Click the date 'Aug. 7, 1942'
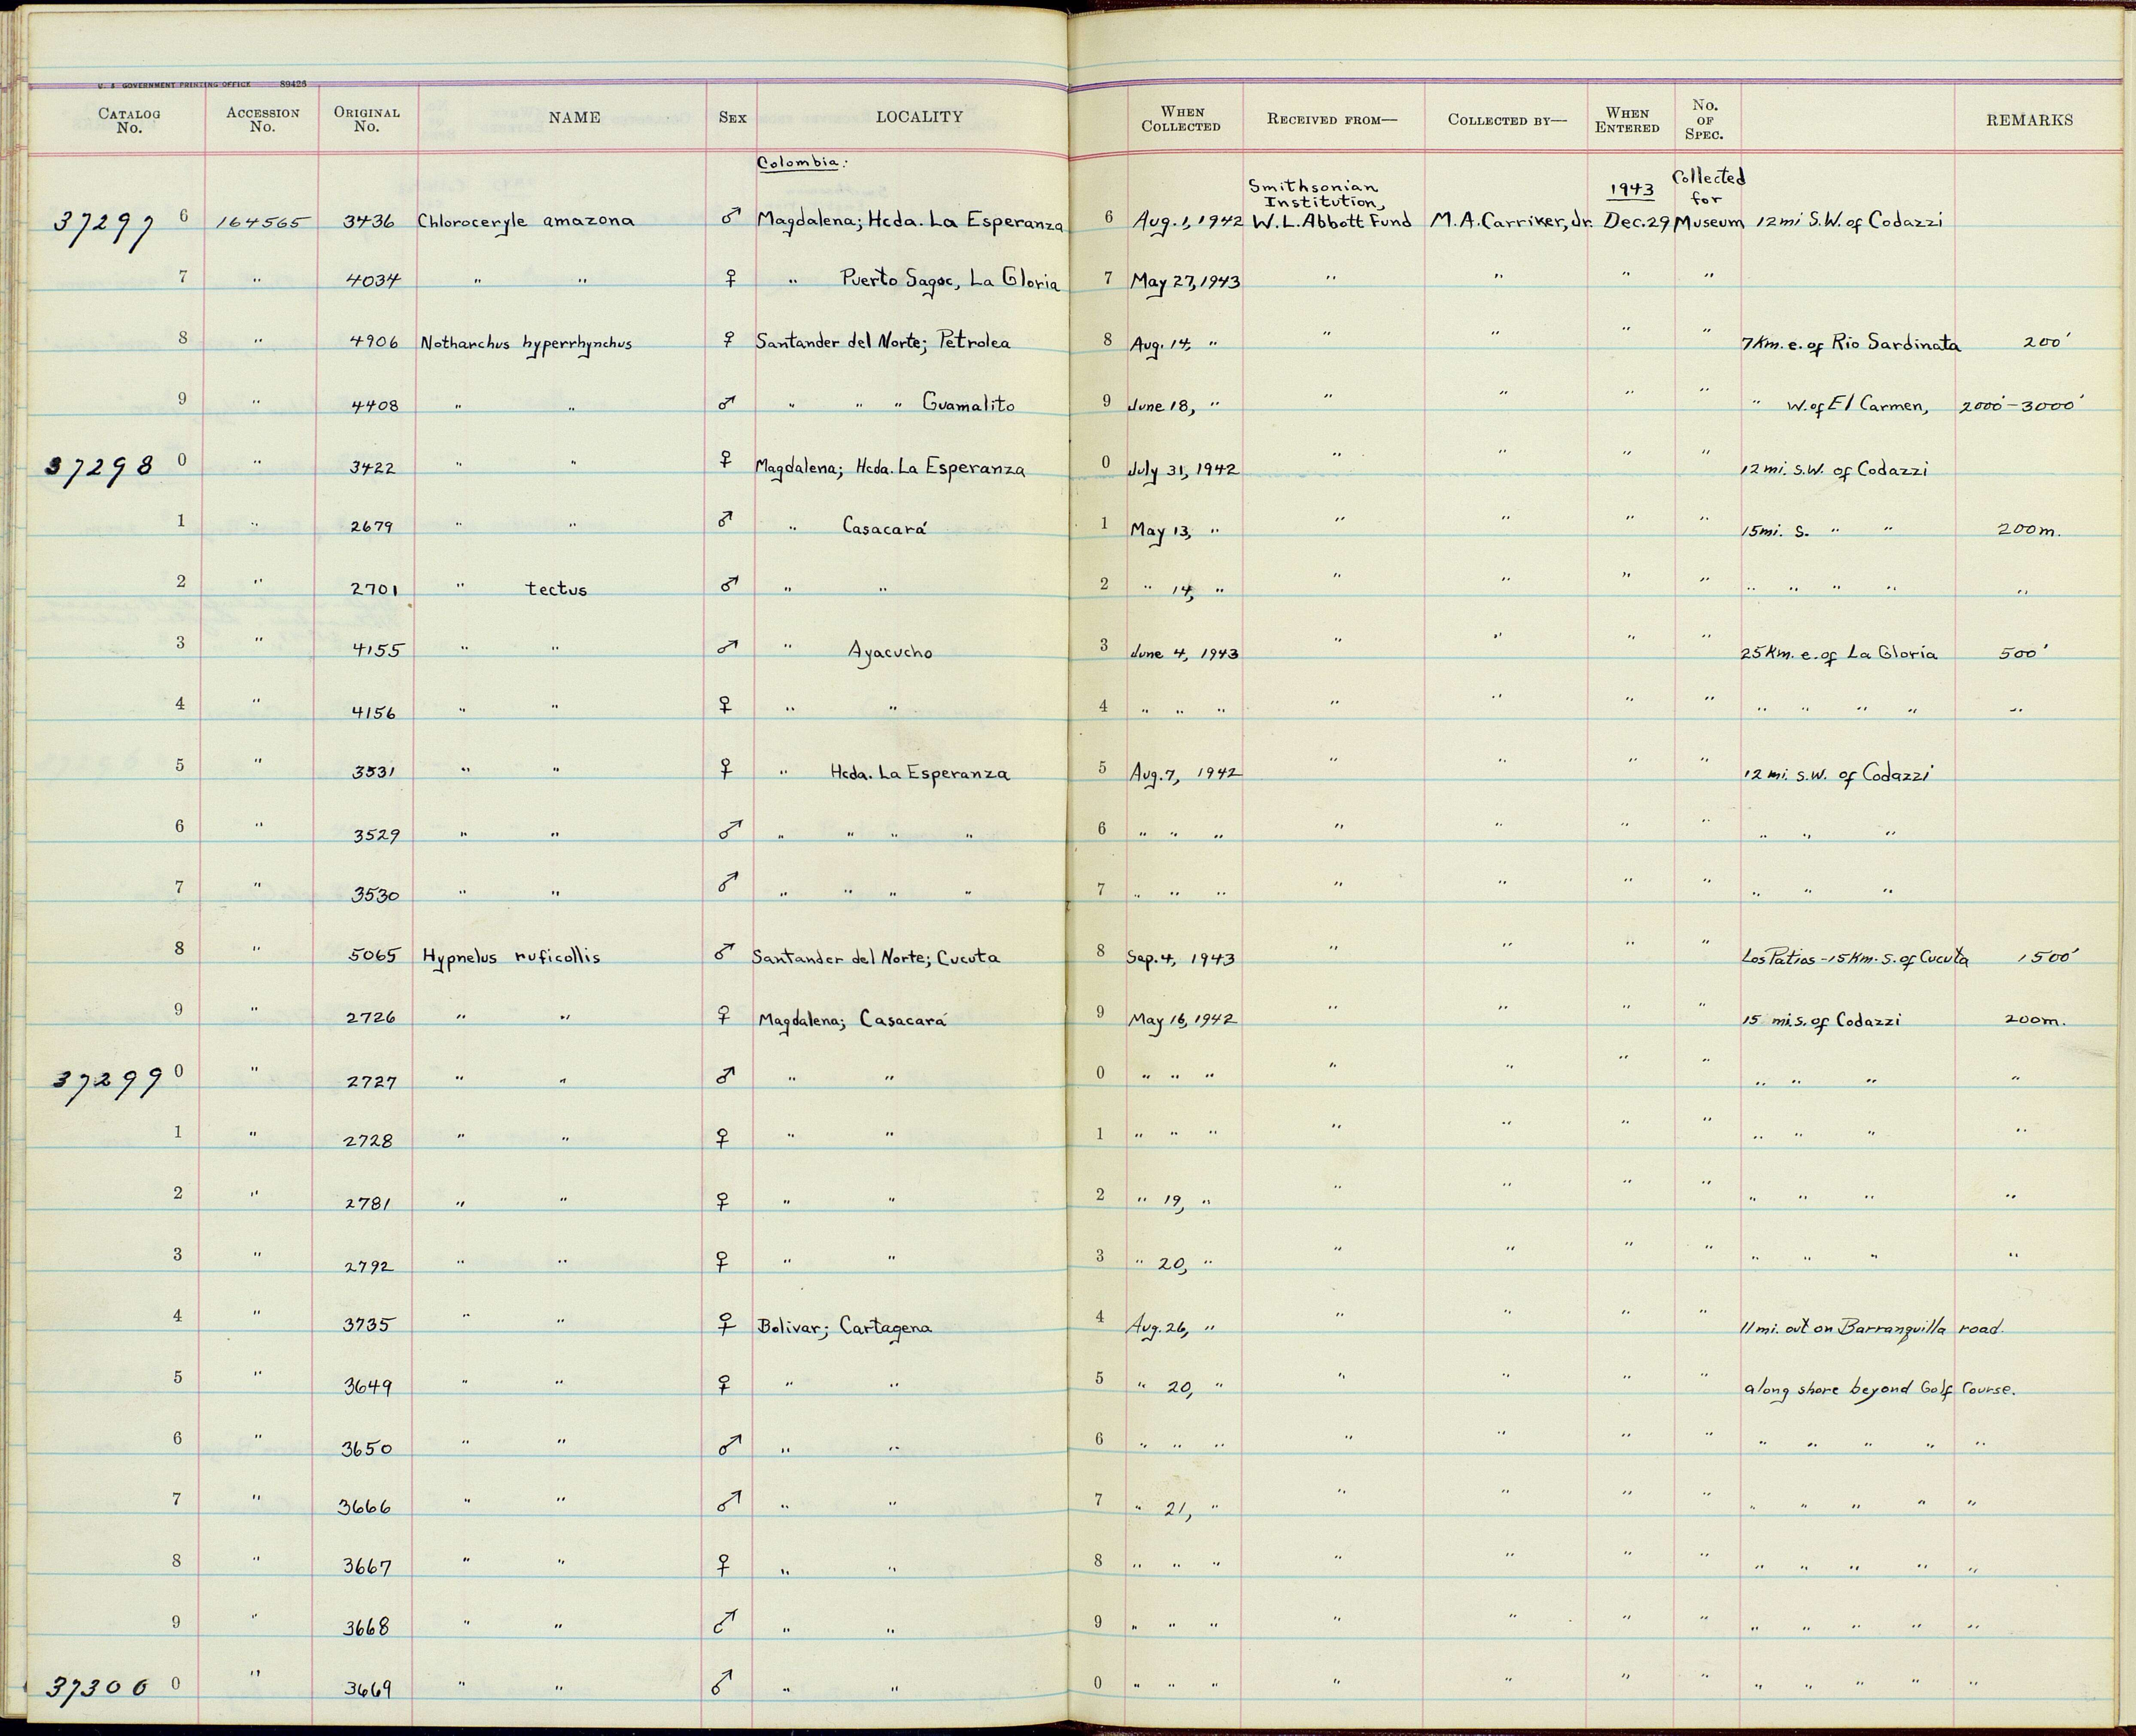This screenshot has width=2136, height=1736. (x=1186, y=775)
